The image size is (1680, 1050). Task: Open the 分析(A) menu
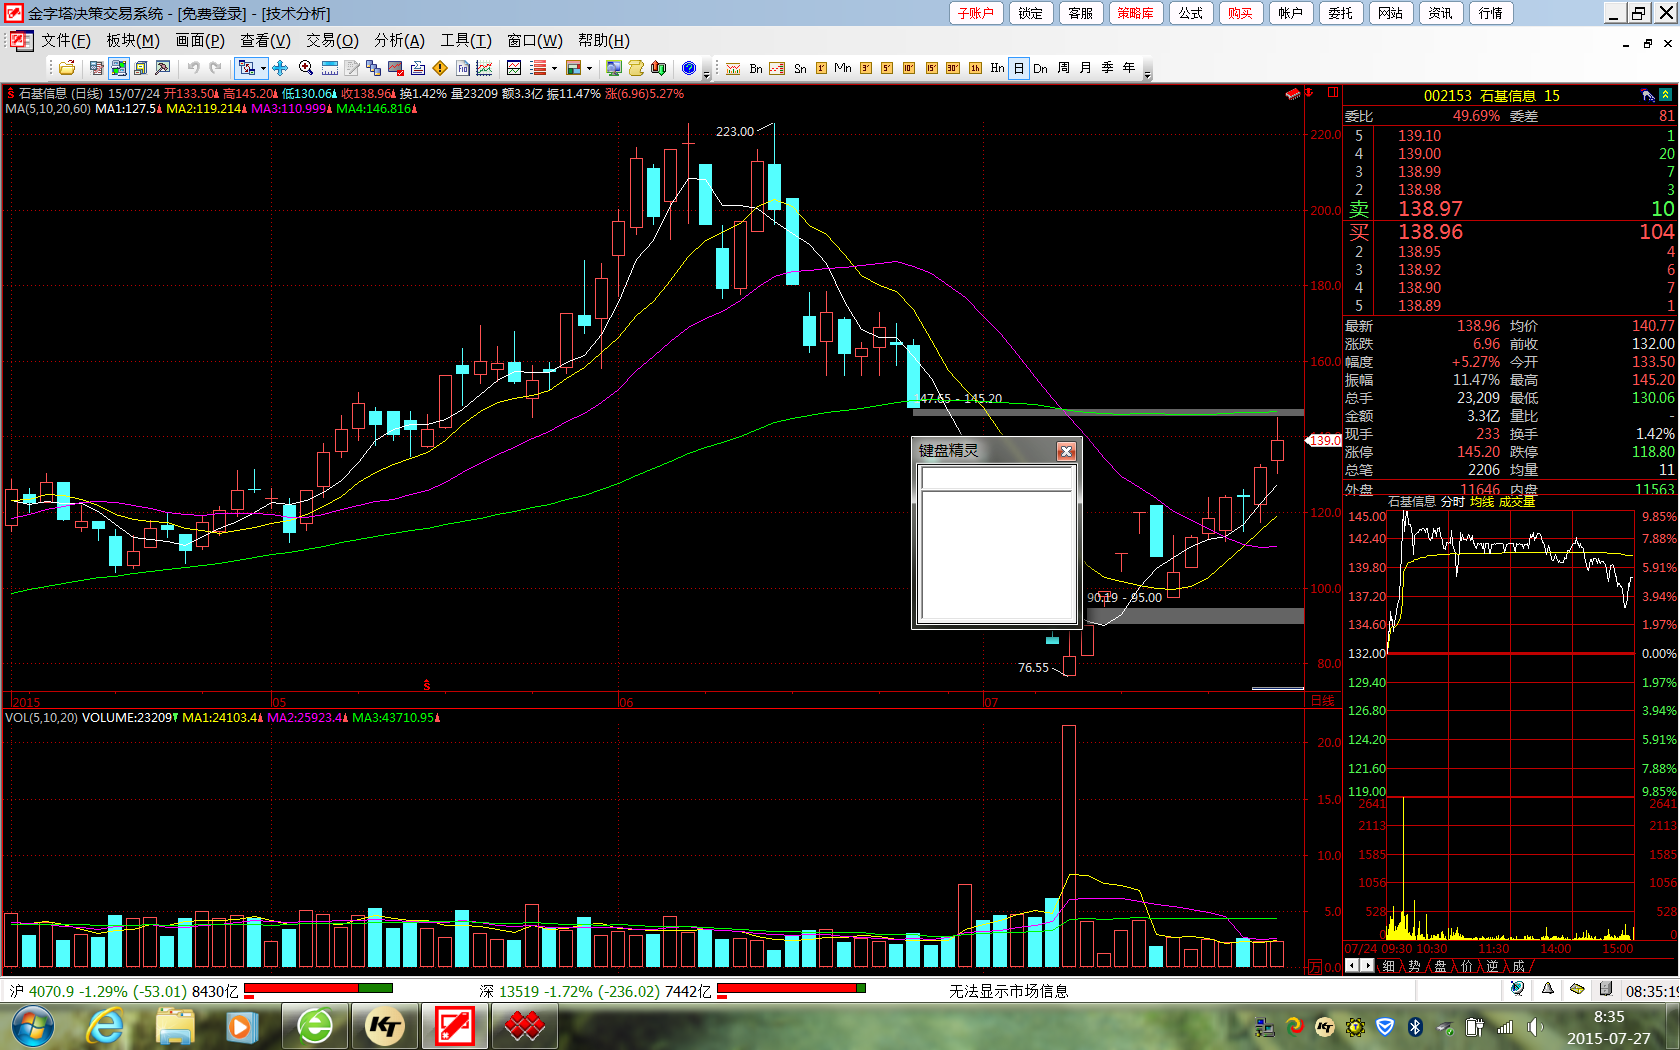click(399, 40)
